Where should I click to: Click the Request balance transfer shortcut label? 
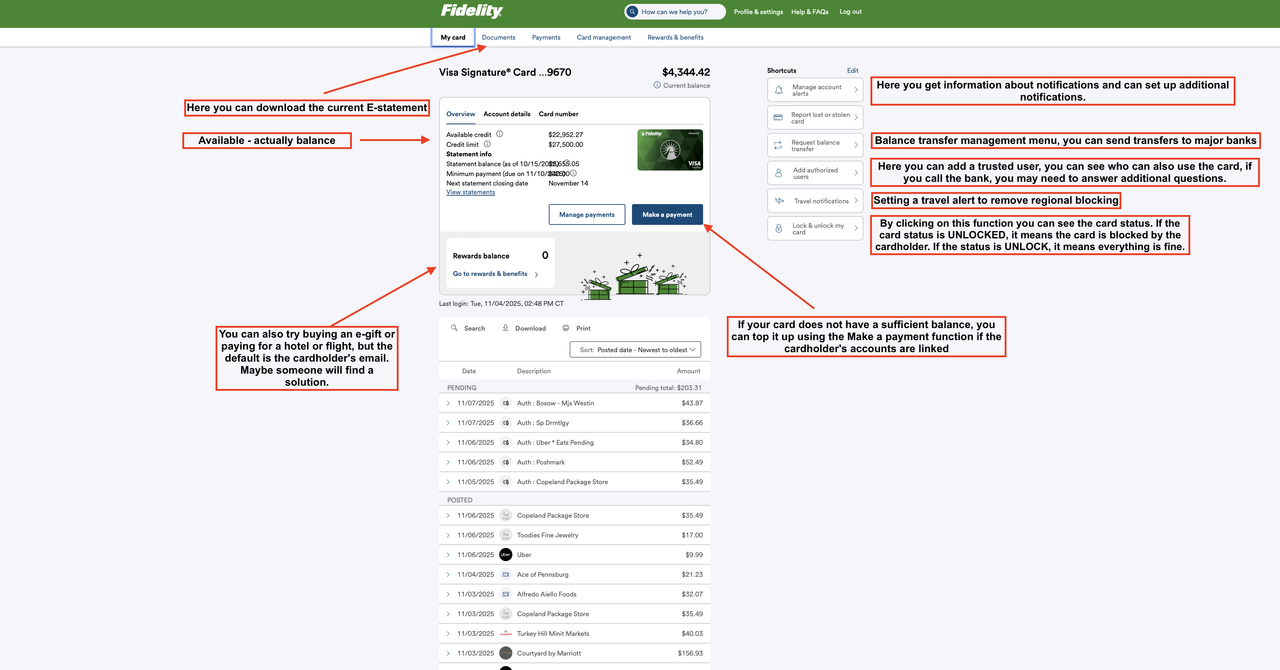coord(816,146)
